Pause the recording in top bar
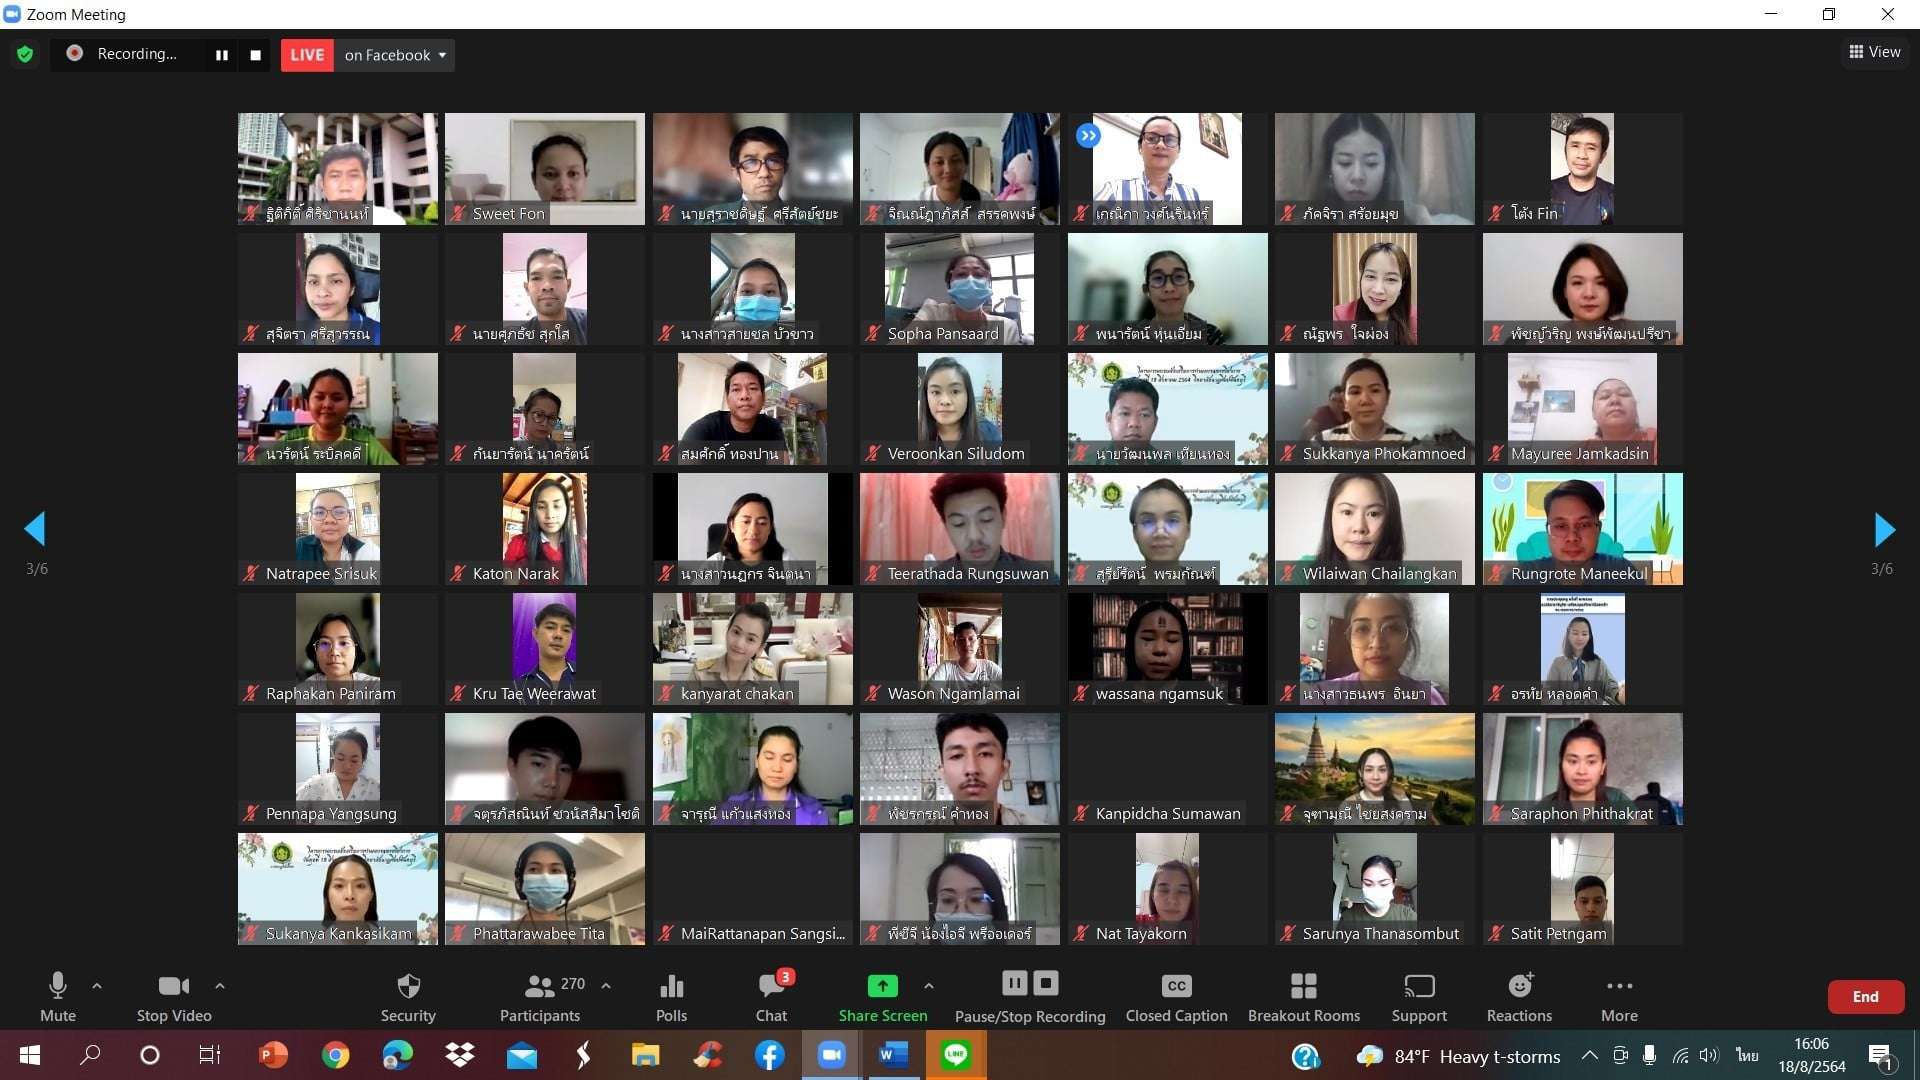This screenshot has height=1080, width=1920. click(x=222, y=55)
